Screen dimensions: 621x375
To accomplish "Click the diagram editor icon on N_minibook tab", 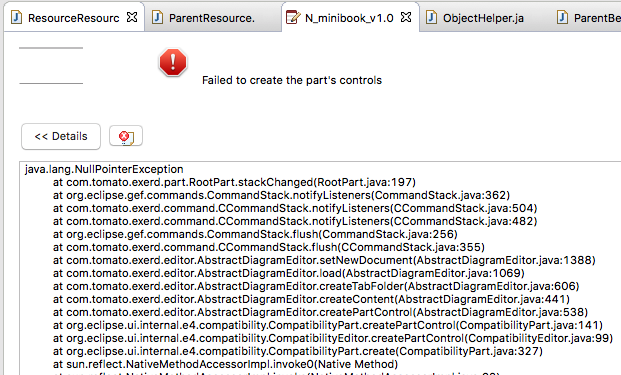I will point(293,18).
